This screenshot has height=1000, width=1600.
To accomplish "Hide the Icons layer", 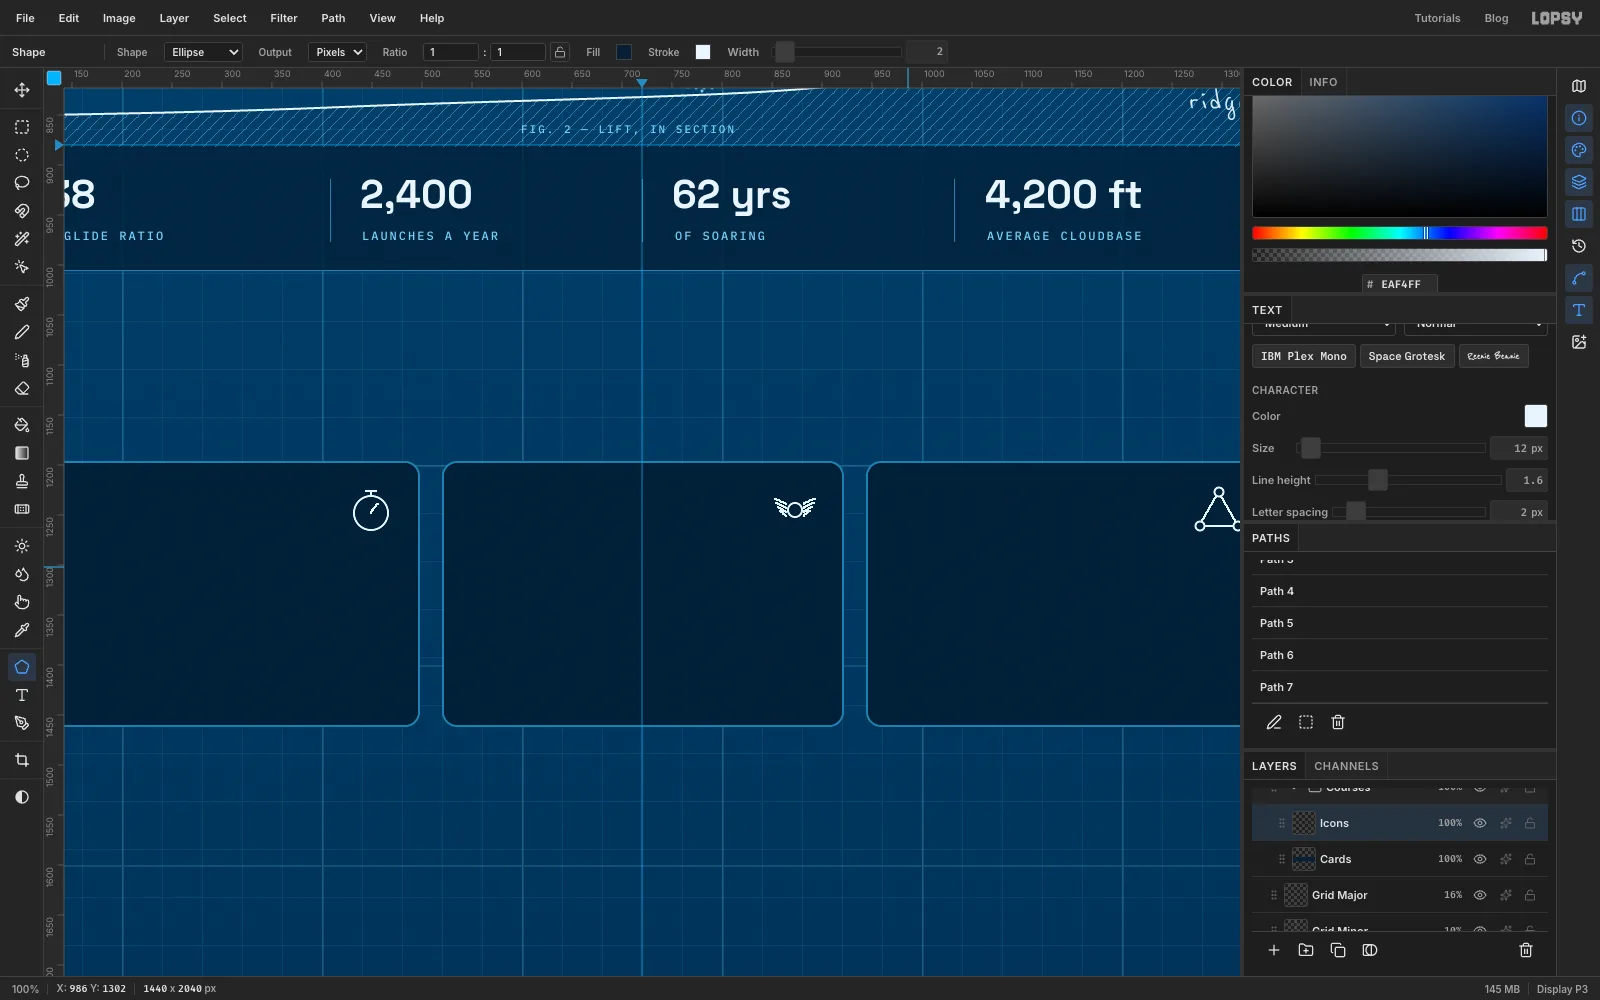I will click(1480, 823).
